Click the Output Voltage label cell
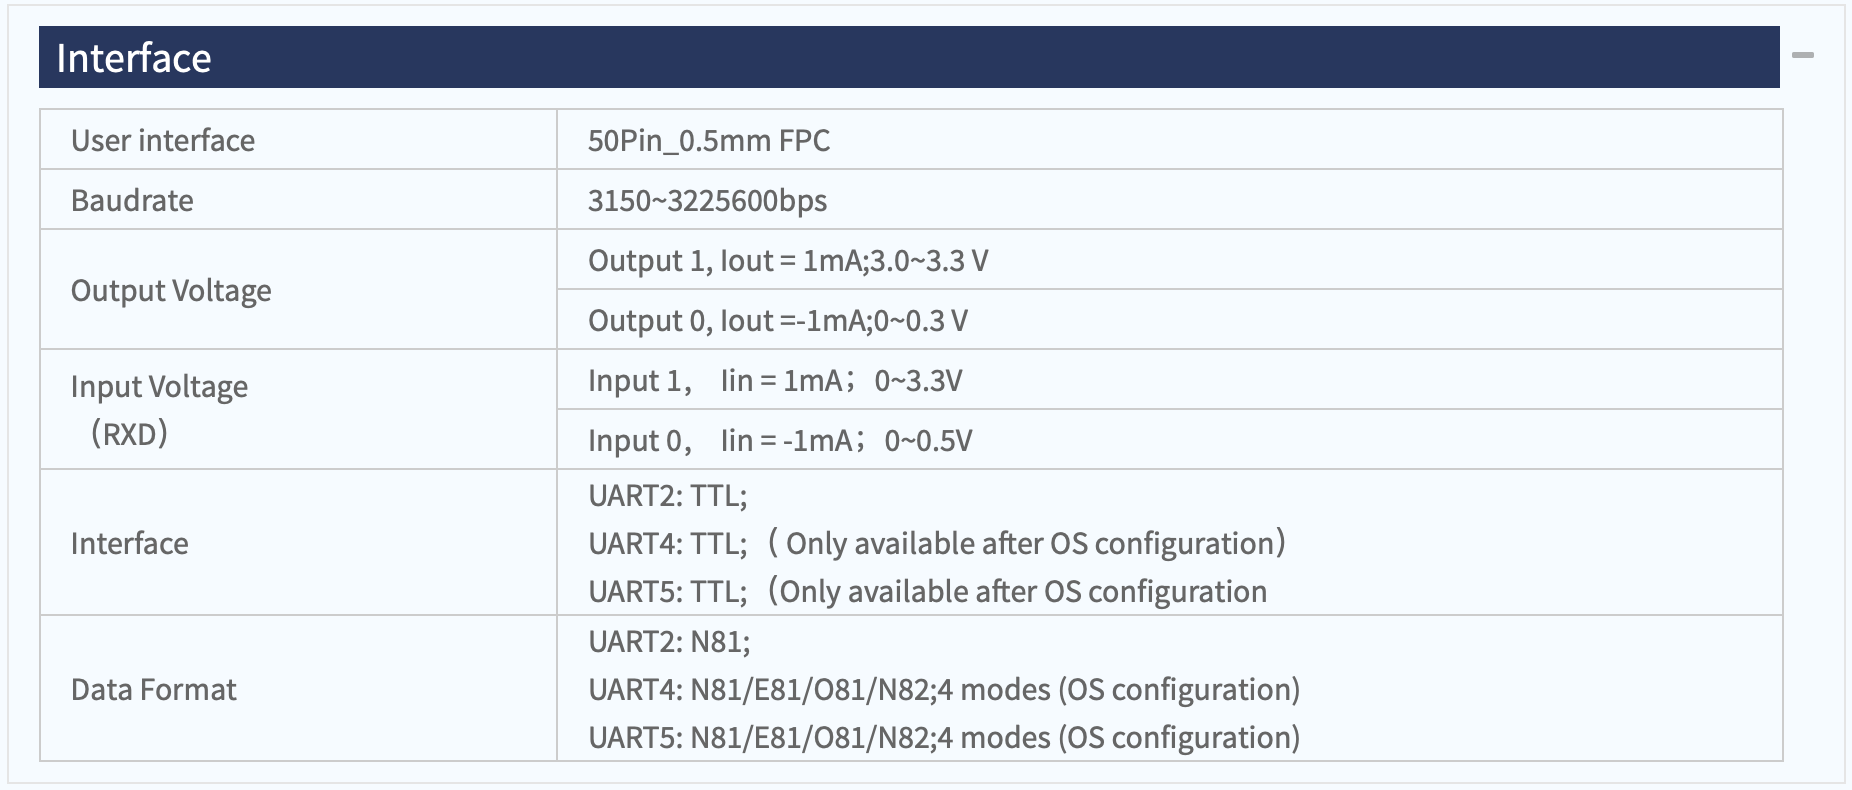The width and height of the screenshot is (1852, 790). point(171,291)
